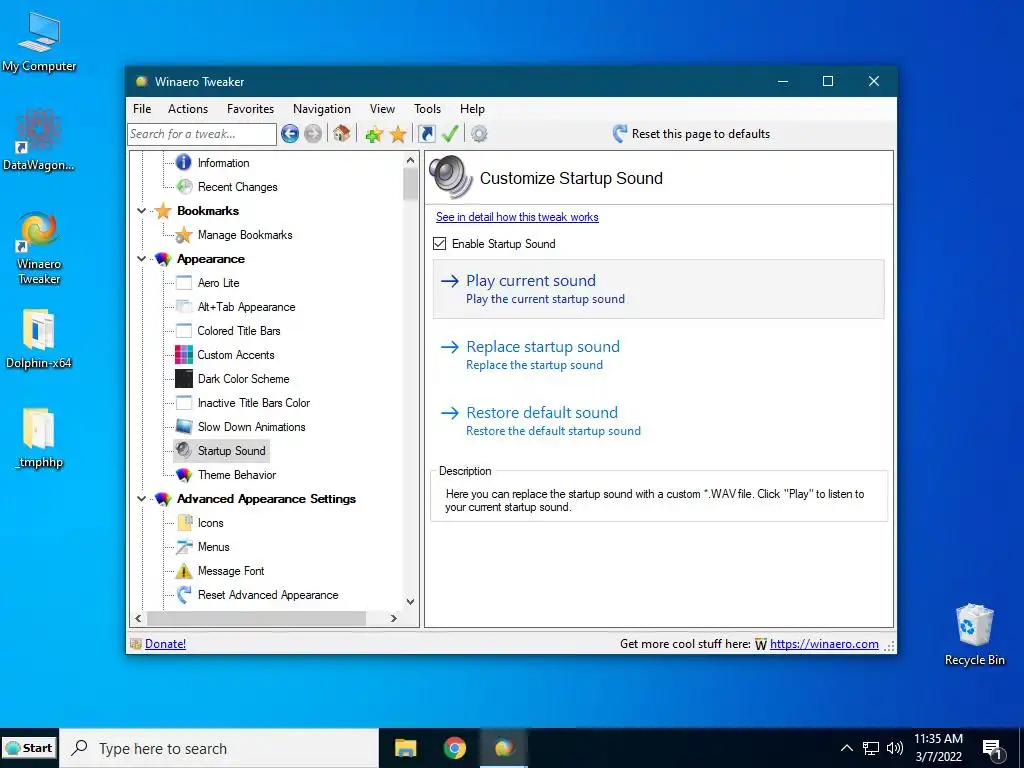Click the Theme Behavior icon
Image resolution: width=1024 pixels, height=768 pixels.
pyautogui.click(x=184, y=475)
